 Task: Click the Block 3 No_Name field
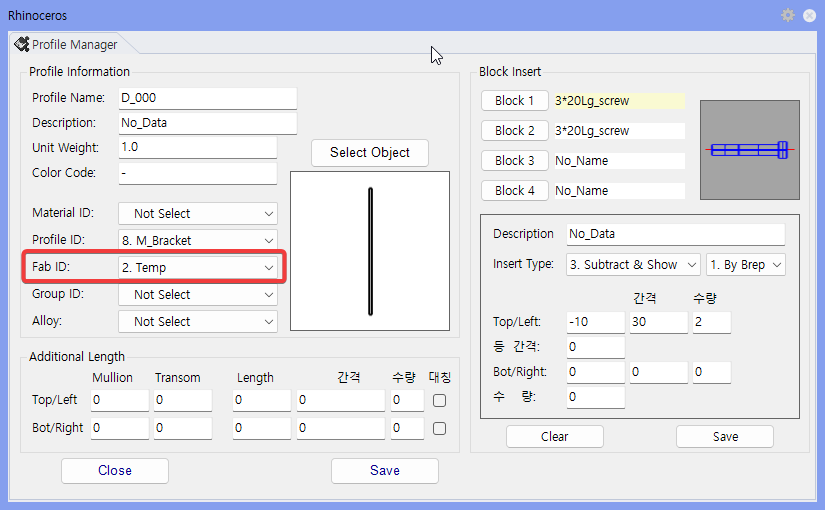pyautogui.click(x=619, y=161)
